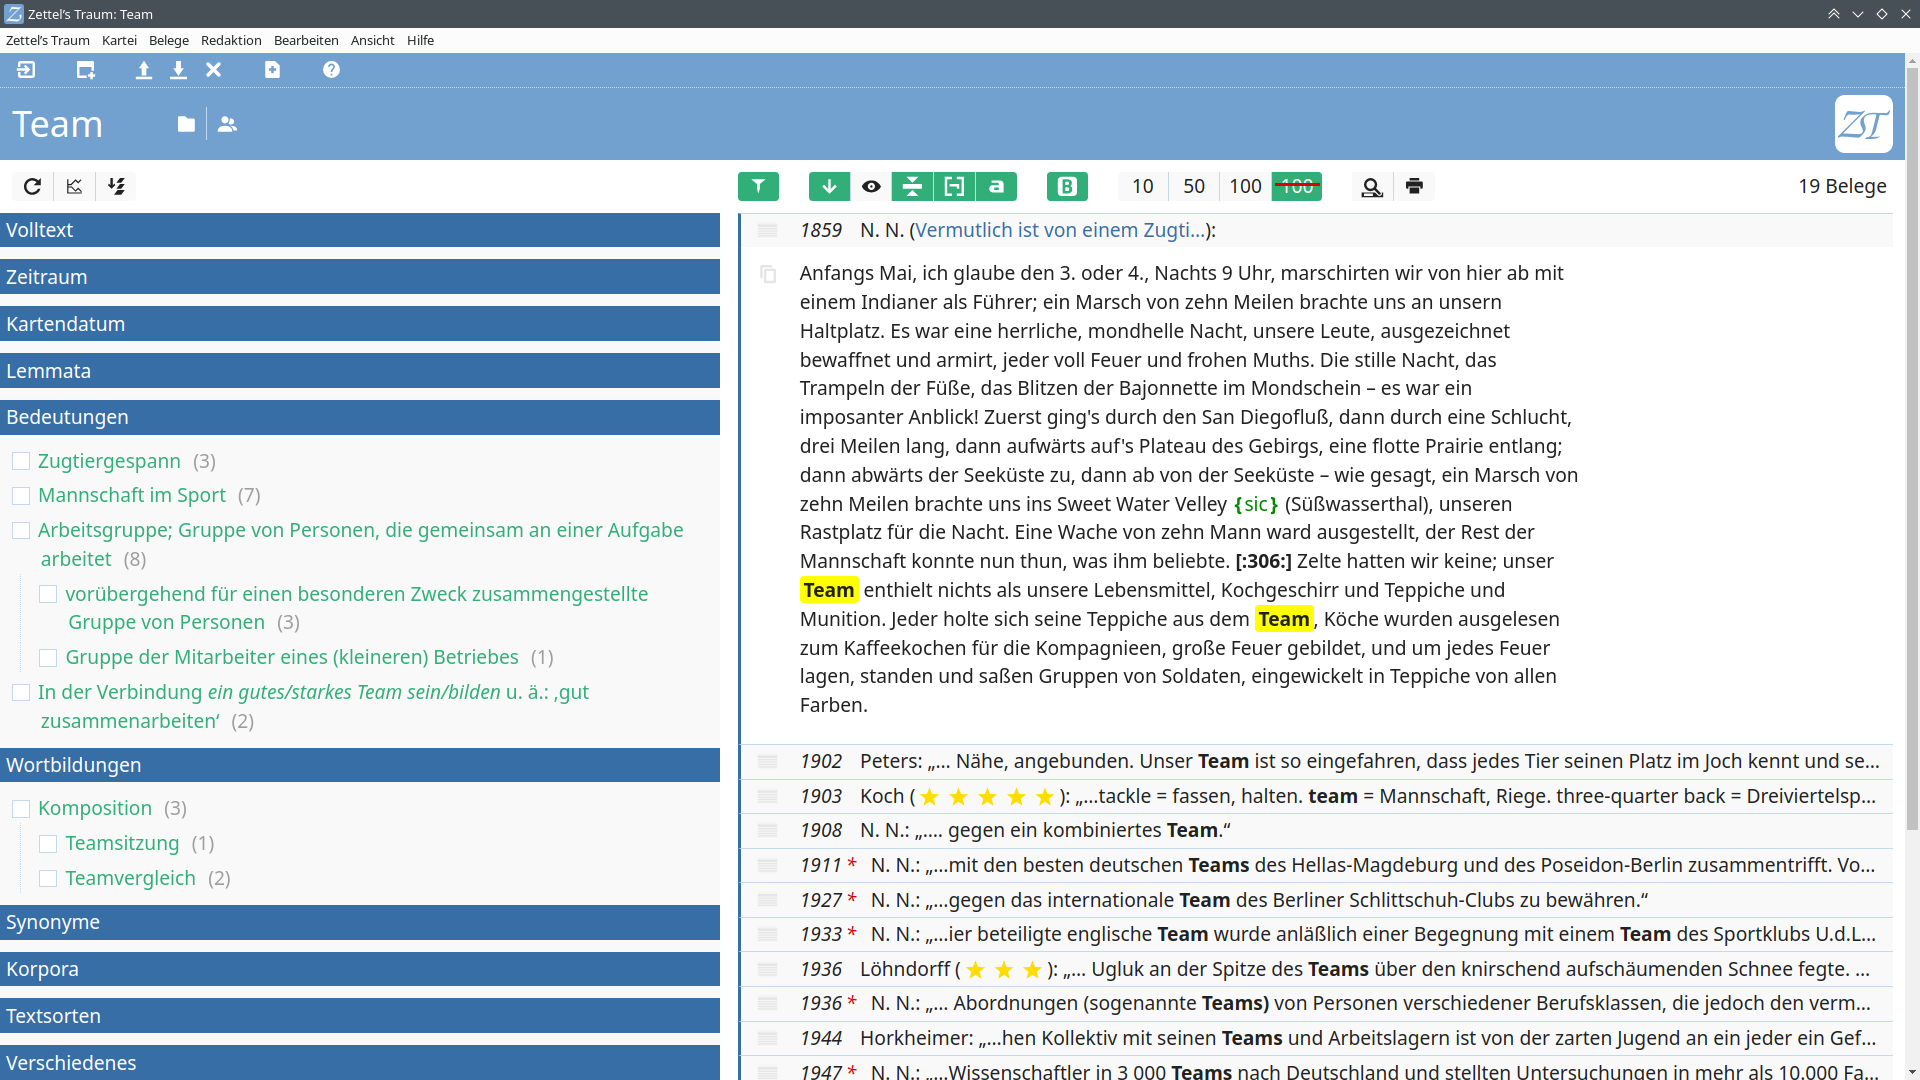1920x1080 pixels.
Task: Toggle the green word highlighting icon
Action: click(996, 186)
